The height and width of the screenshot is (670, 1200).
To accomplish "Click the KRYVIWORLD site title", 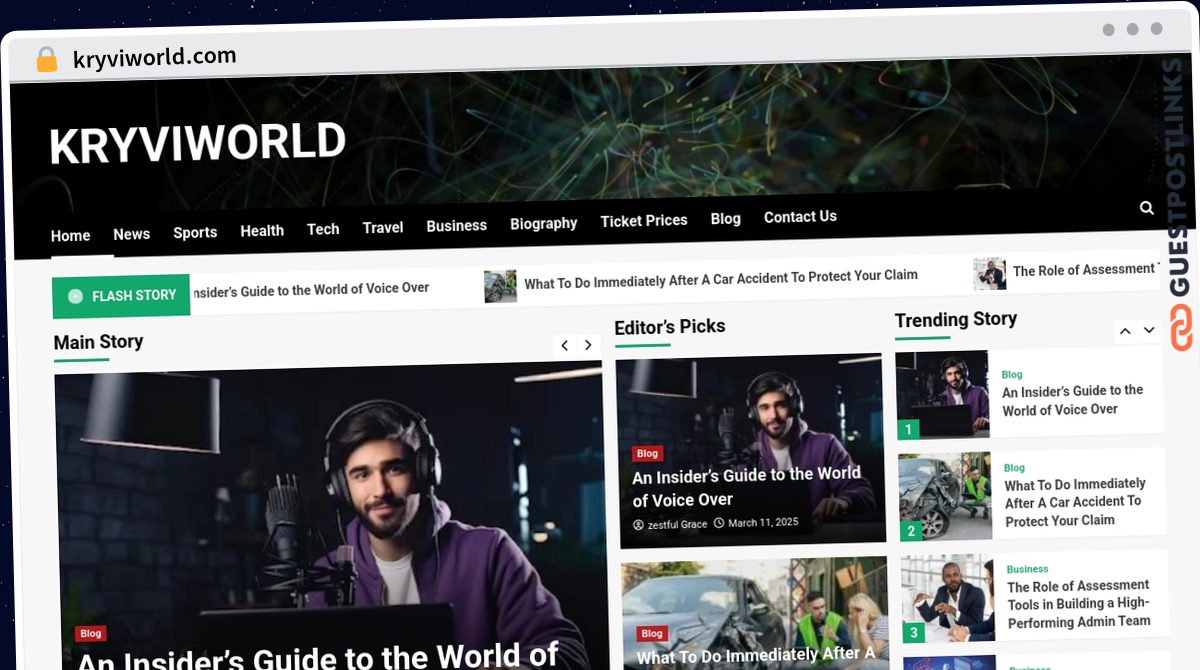I will [198, 143].
